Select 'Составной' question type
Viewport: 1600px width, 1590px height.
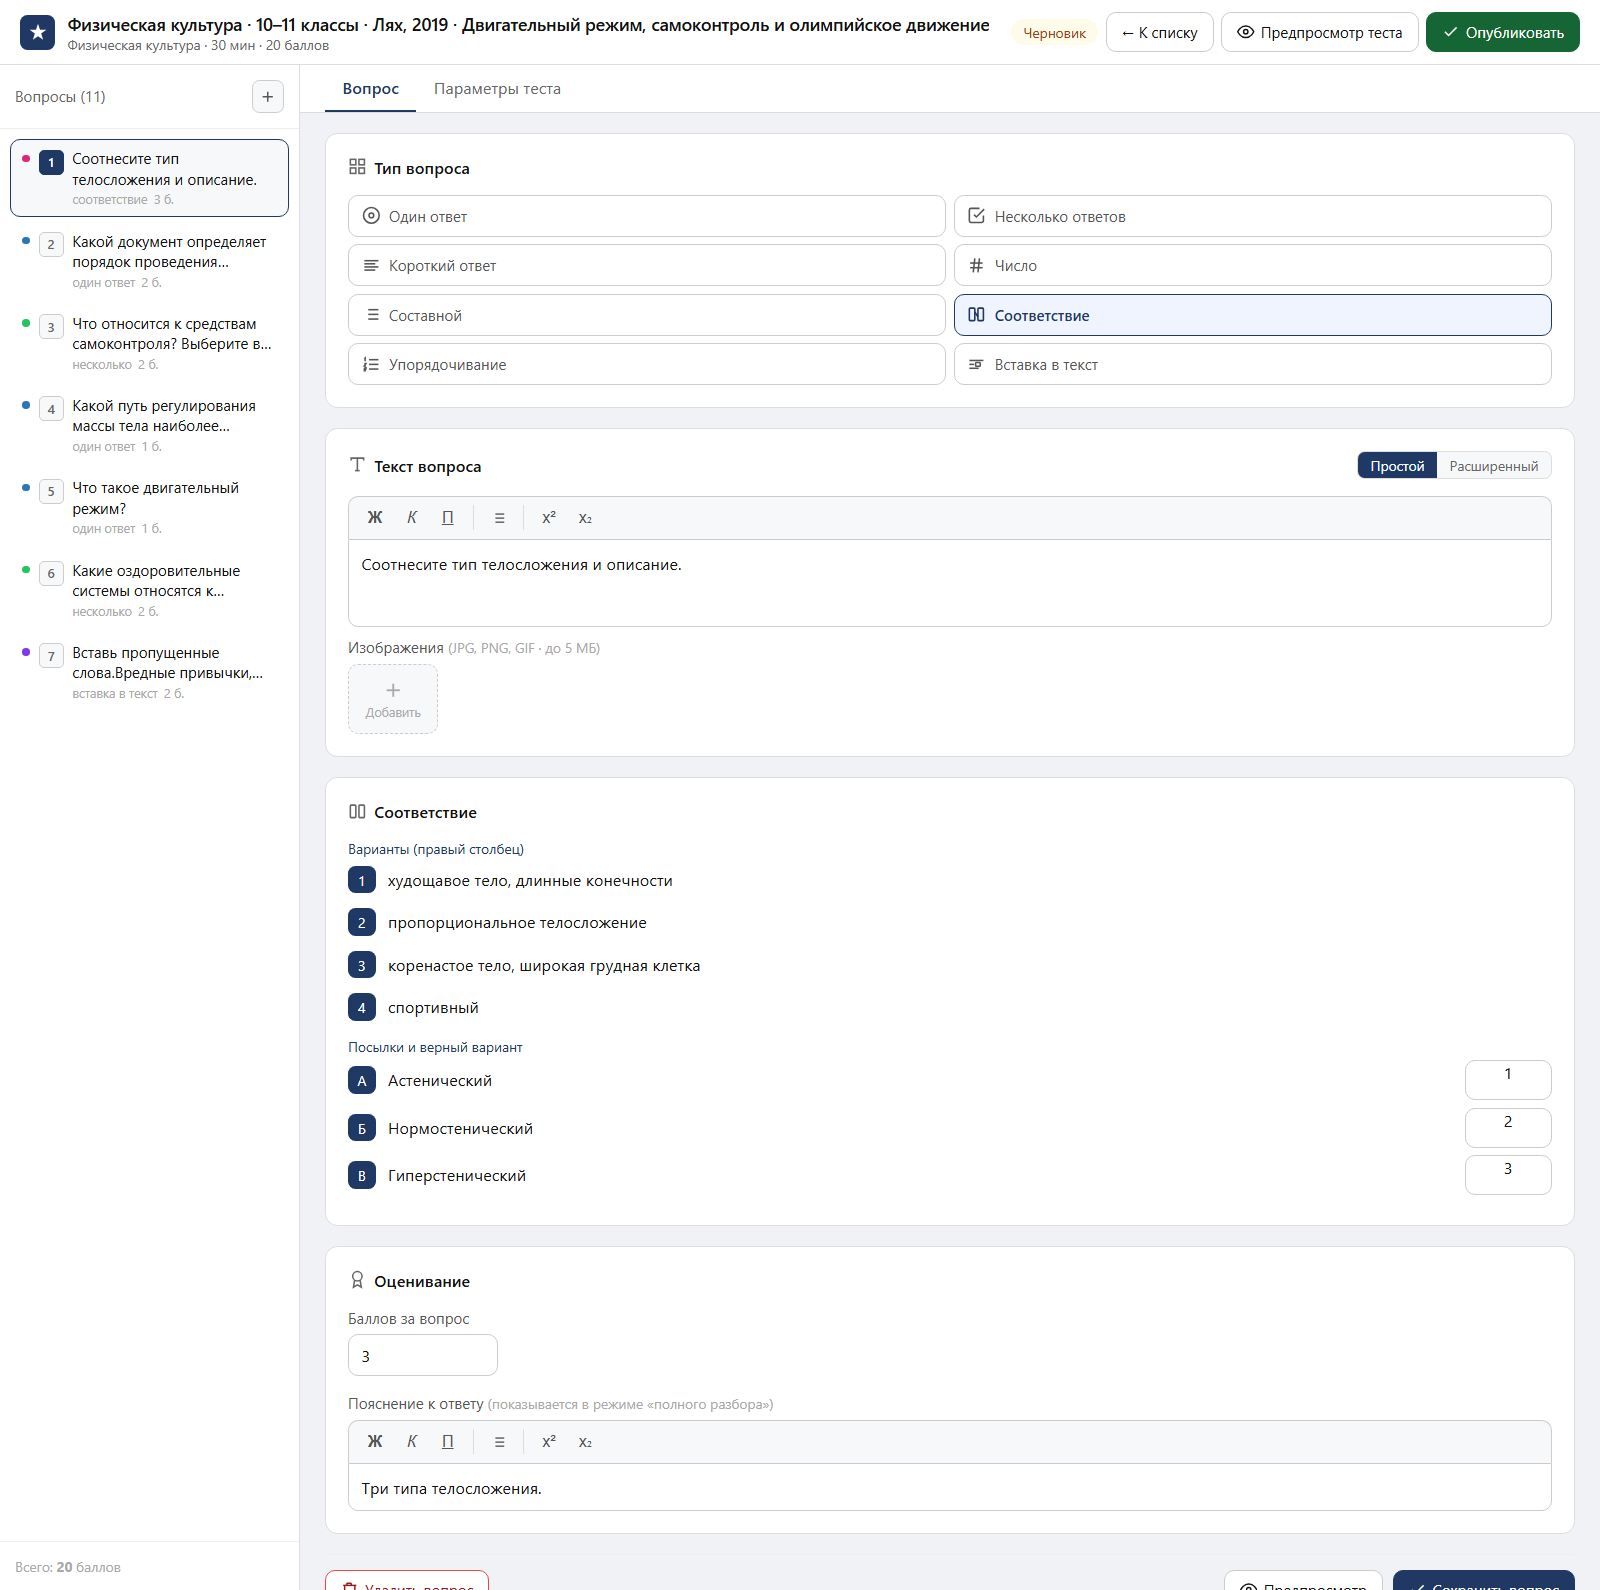[x=646, y=315]
